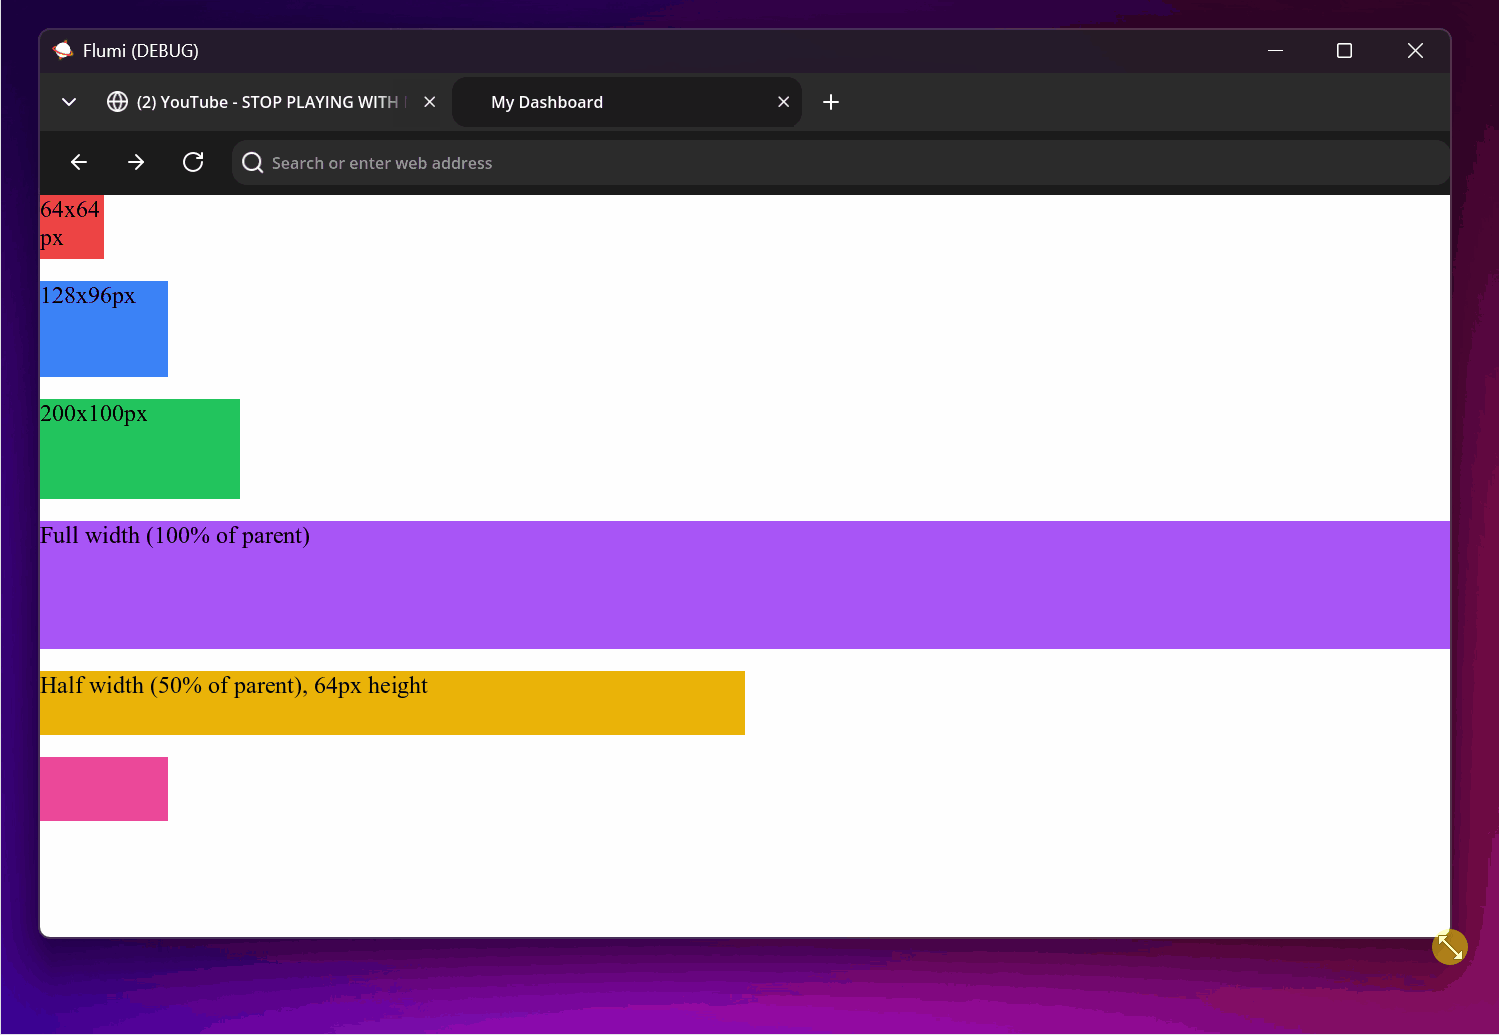Image resolution: width=1499 pixels, height=1035 pixels.
Task: Click the purple Full width box
Action: (744, 585)
